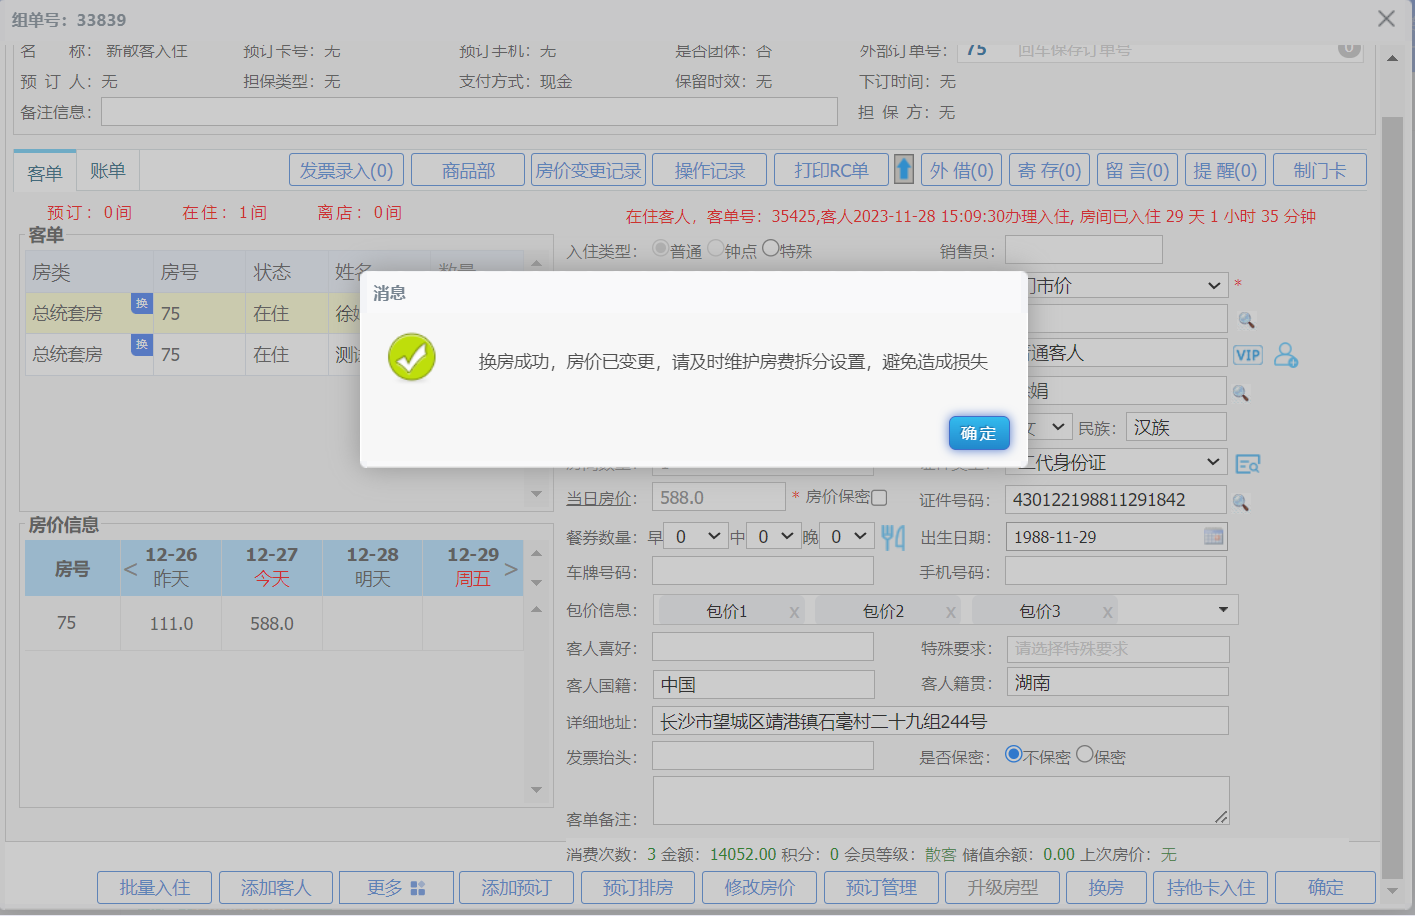Click 588.0 rate cell for 12-27

pos(272,623)
